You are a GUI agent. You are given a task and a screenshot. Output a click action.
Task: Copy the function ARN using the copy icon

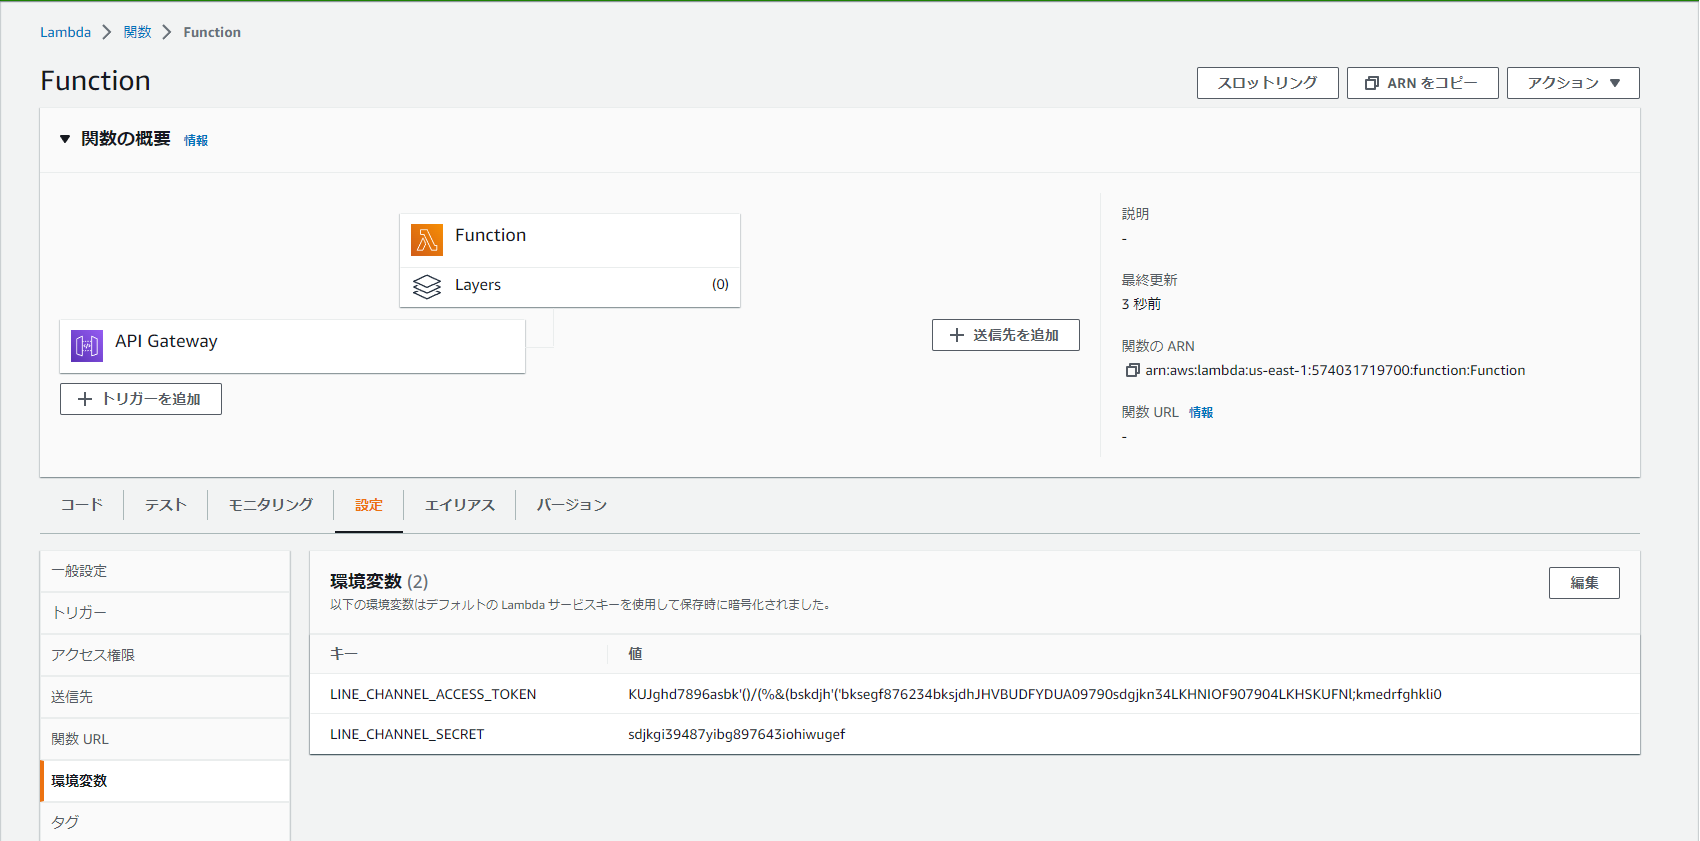point(1132,370)
